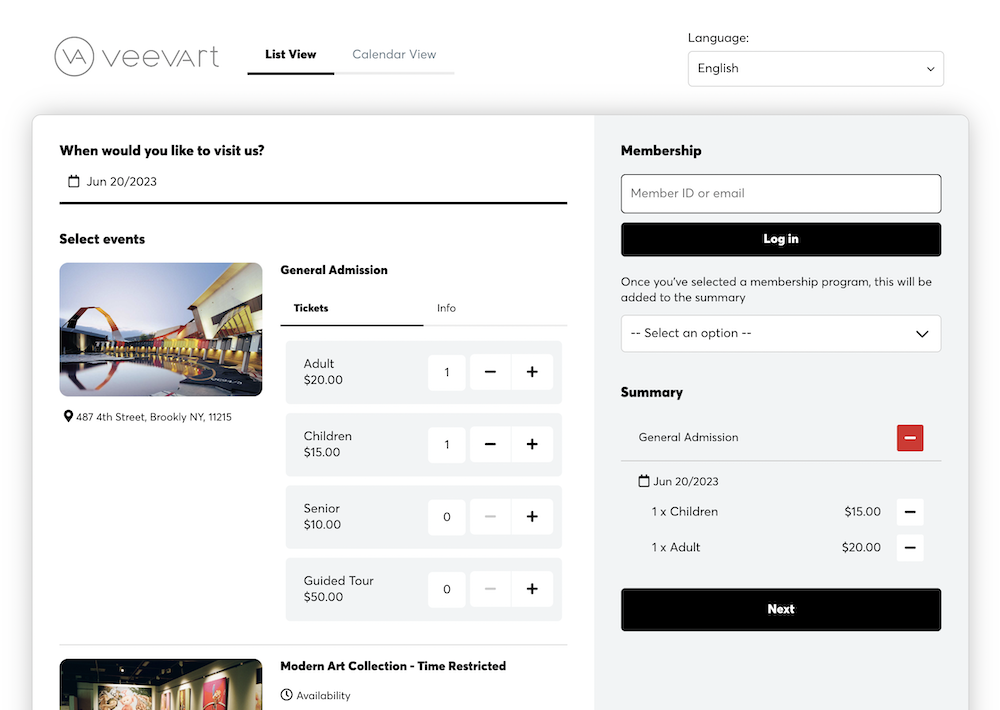The height and width of the screenshot is (710, 1000).
Task: Open the Info tab for General Admission
Action: pos(446,308)
